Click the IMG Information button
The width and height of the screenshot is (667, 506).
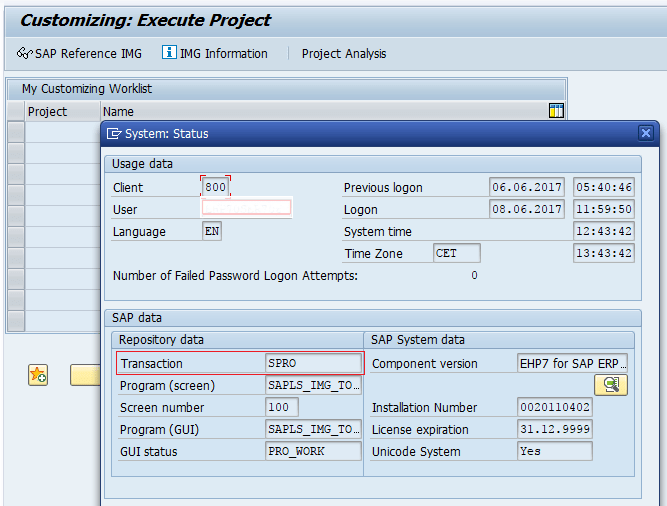coord(215,54)
